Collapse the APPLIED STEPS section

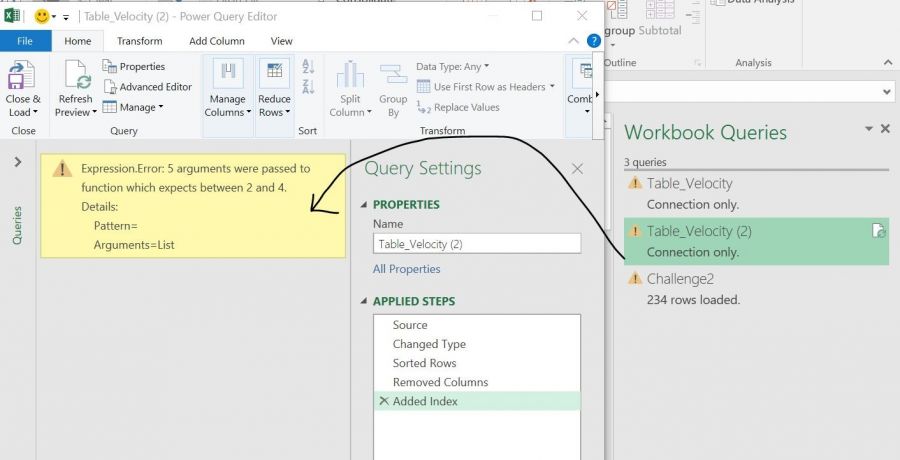pyautogui.click(x=363, y=301)
